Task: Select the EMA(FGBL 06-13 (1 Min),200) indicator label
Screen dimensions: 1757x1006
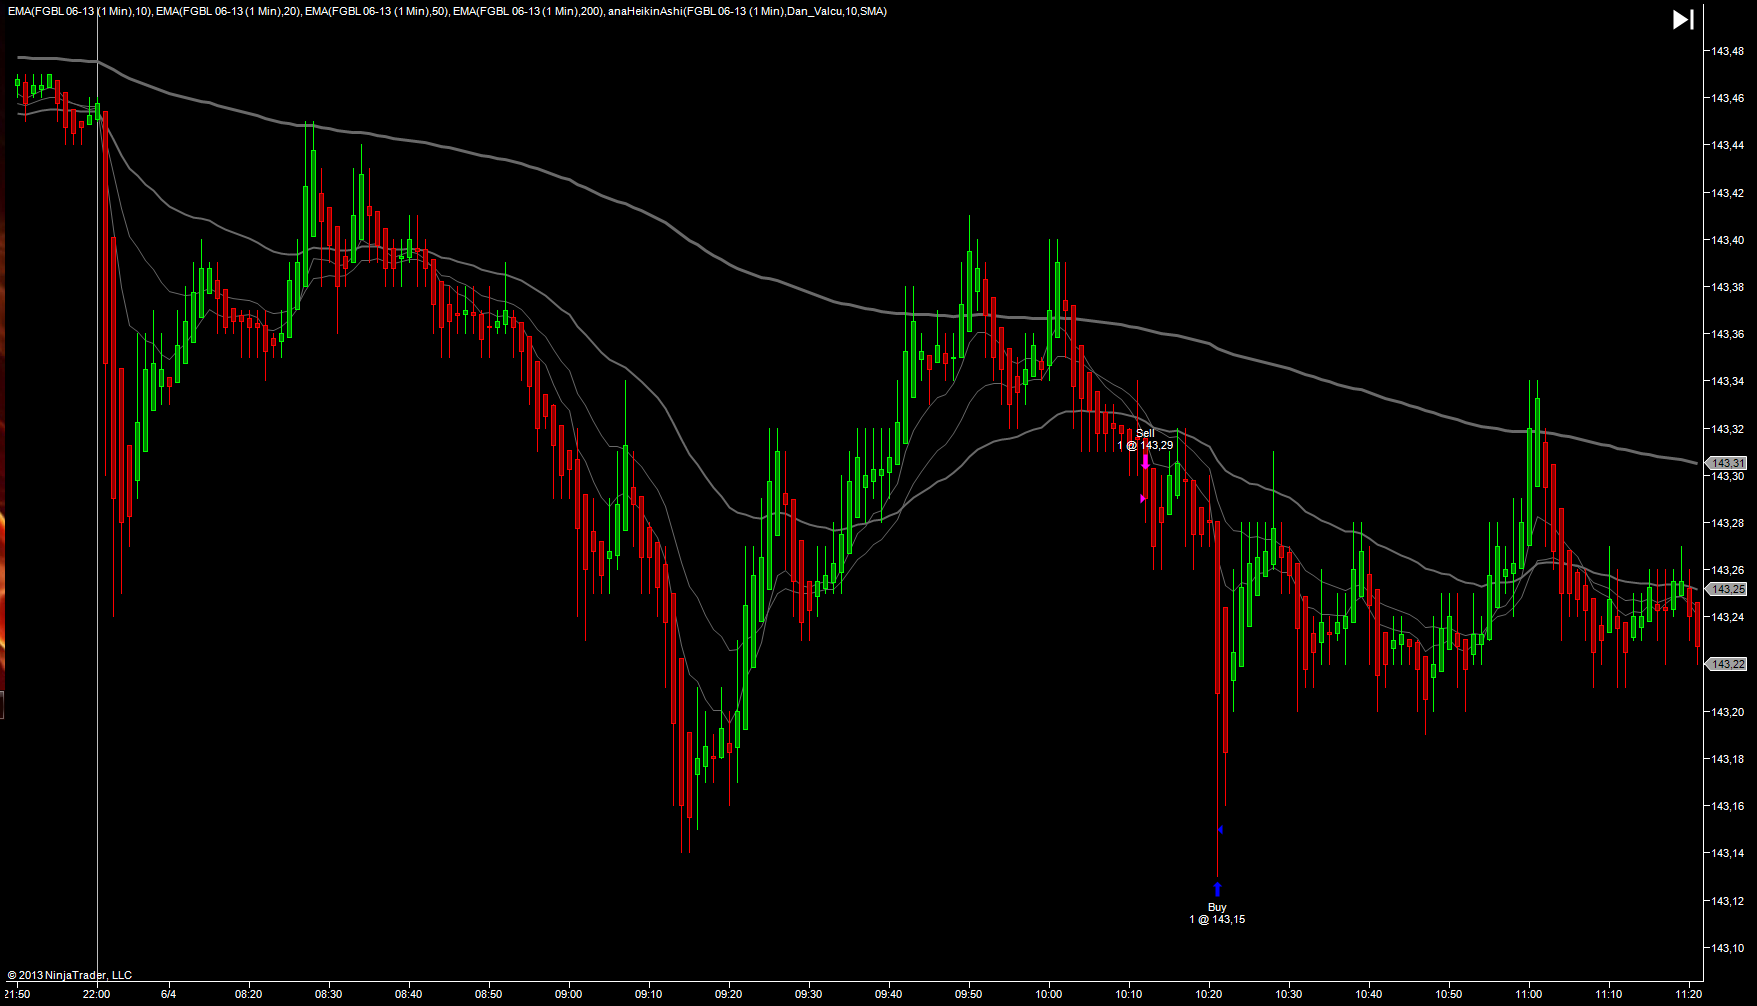Action: click(x=528, y=12)
